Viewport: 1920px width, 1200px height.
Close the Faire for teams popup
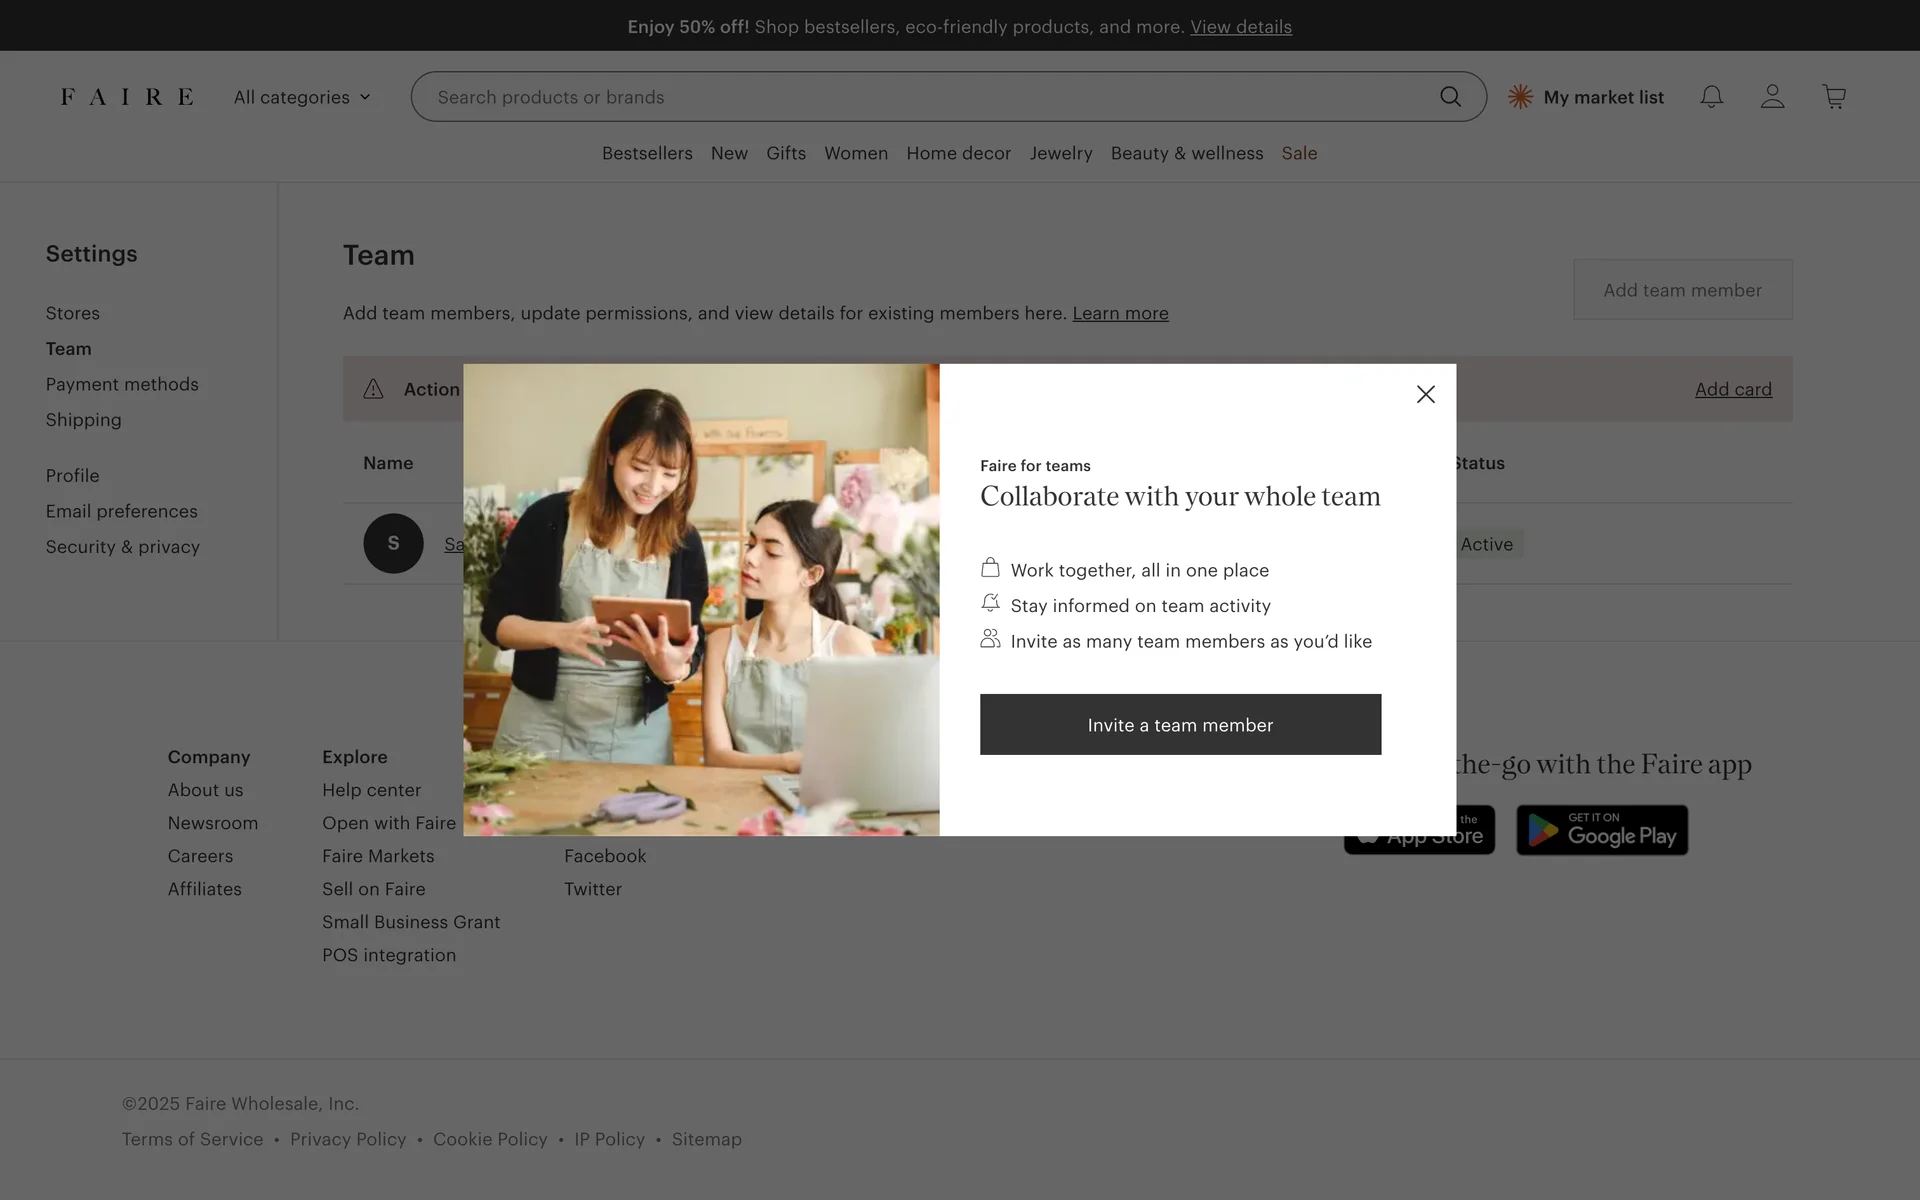tap(1425, 394)
